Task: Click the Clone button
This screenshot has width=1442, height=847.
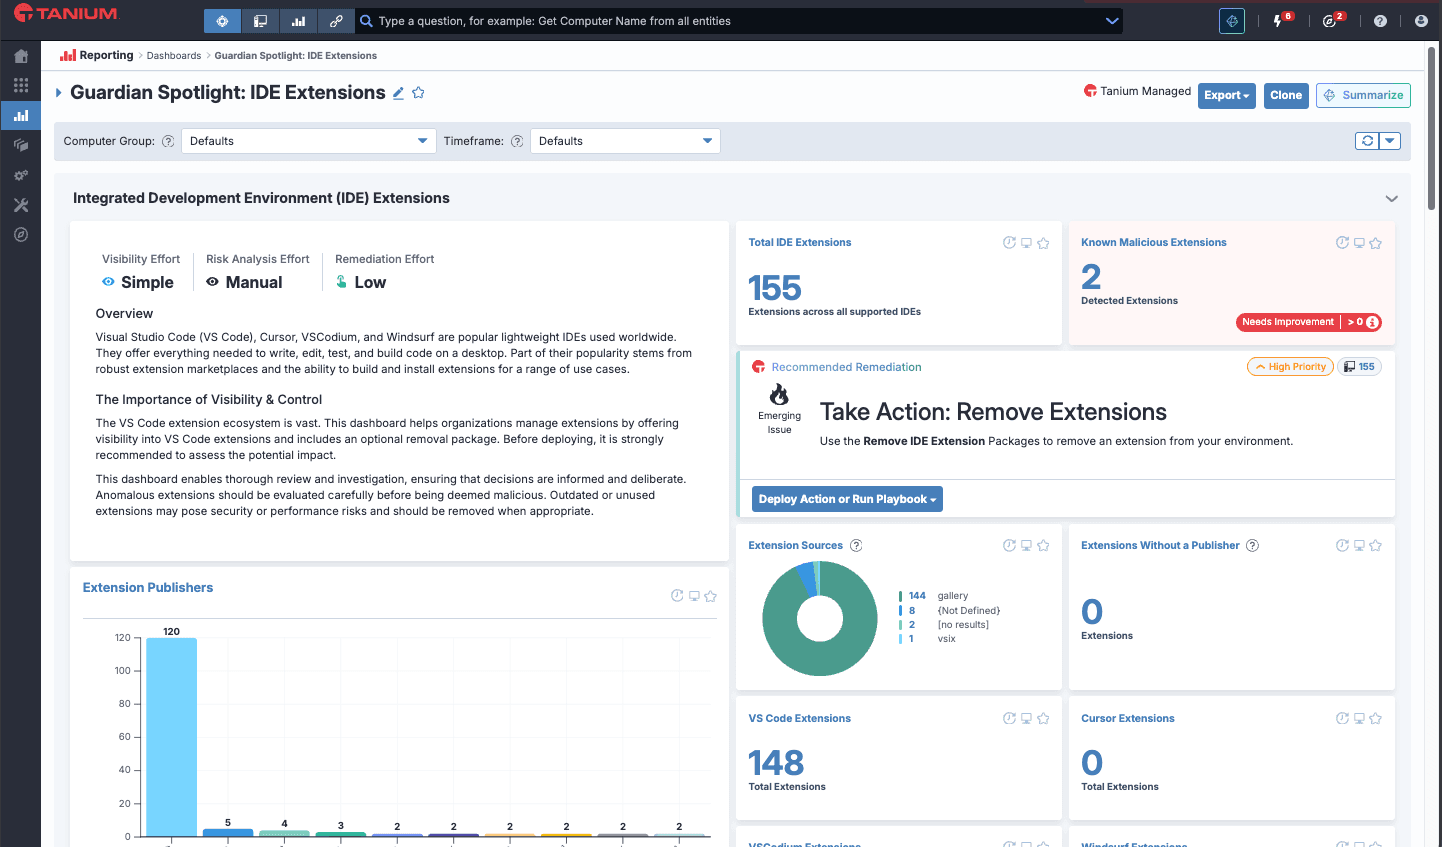Action: click(x=1286, y=95)
